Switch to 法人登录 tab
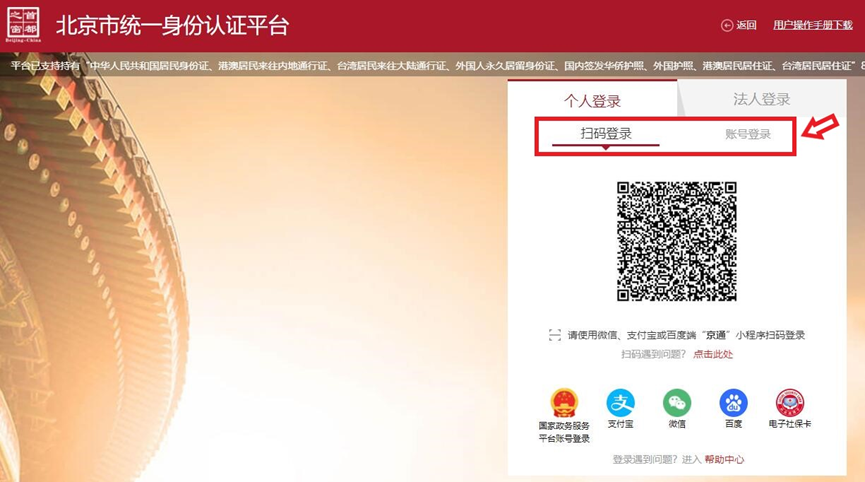865x482 pixels. 761,99
